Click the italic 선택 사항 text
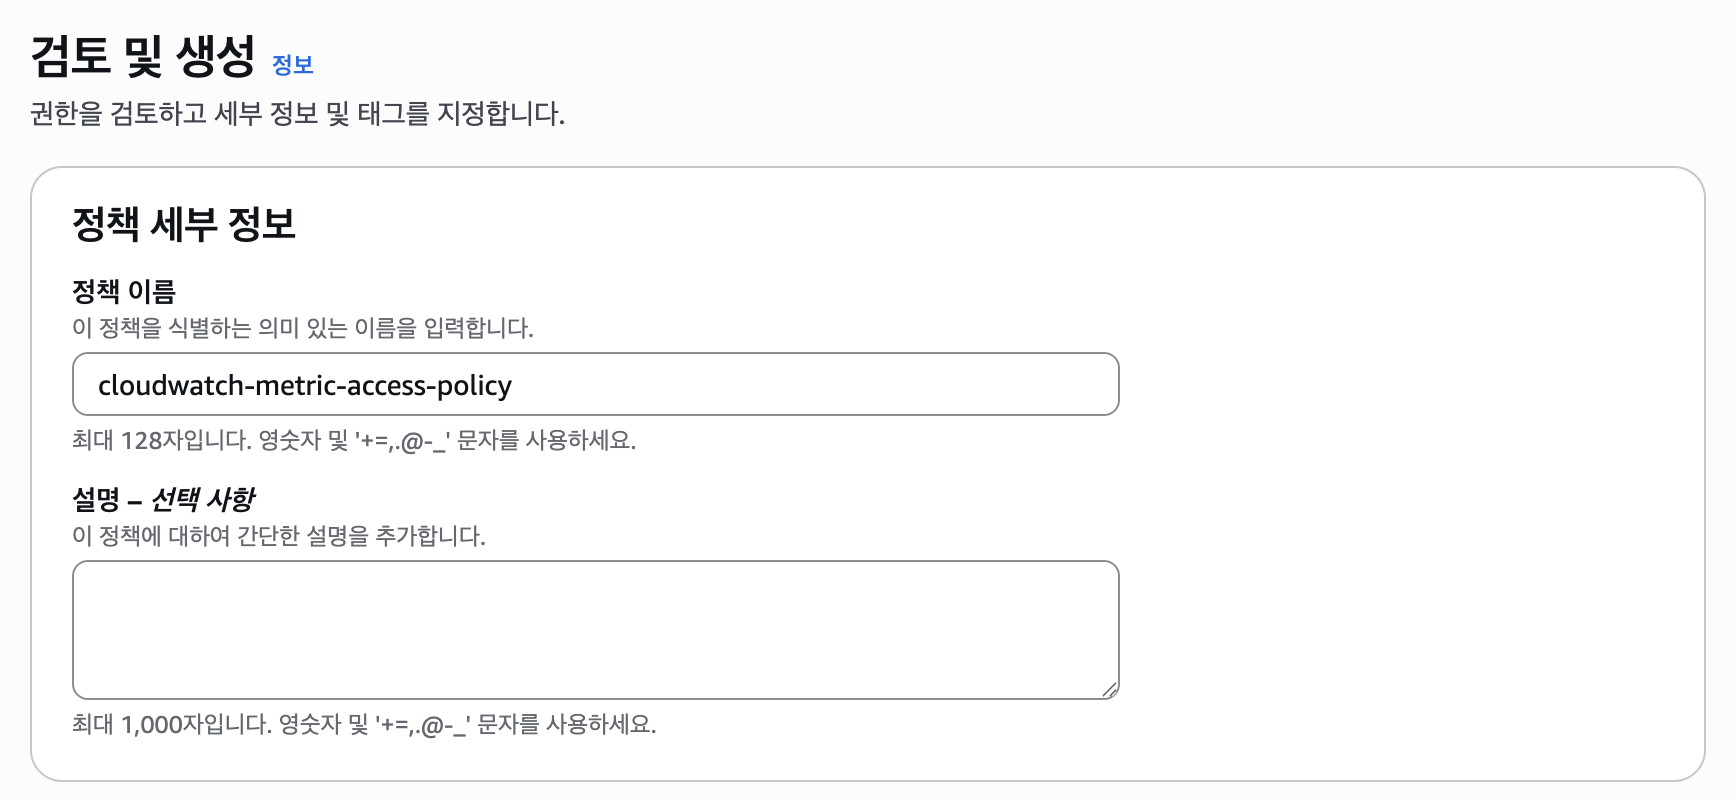 [203, 499]
